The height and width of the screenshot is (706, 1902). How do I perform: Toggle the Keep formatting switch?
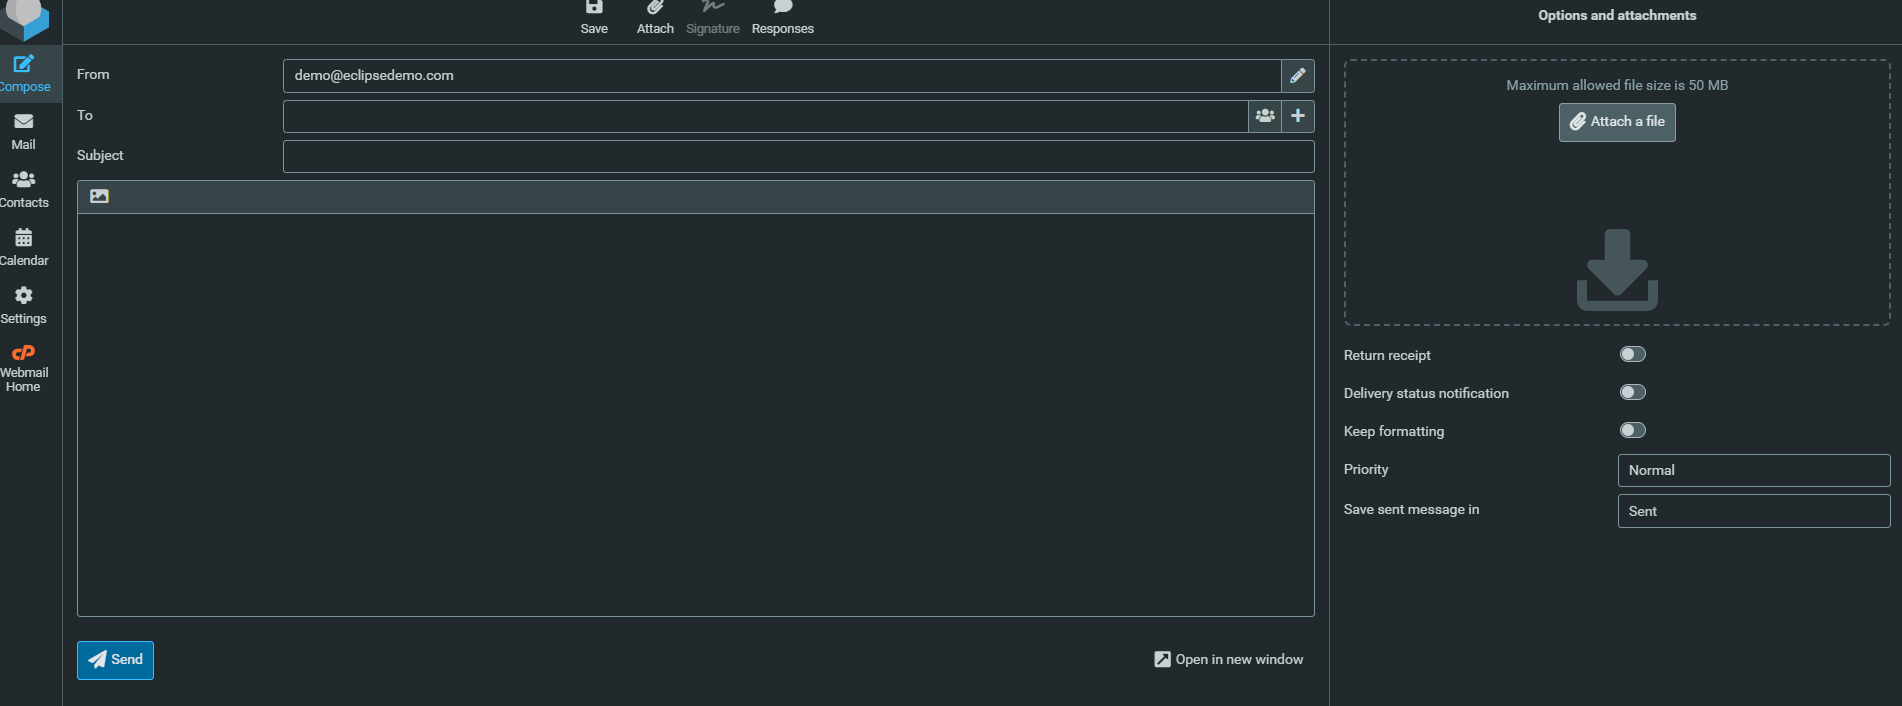click(x=1632, y=431)
